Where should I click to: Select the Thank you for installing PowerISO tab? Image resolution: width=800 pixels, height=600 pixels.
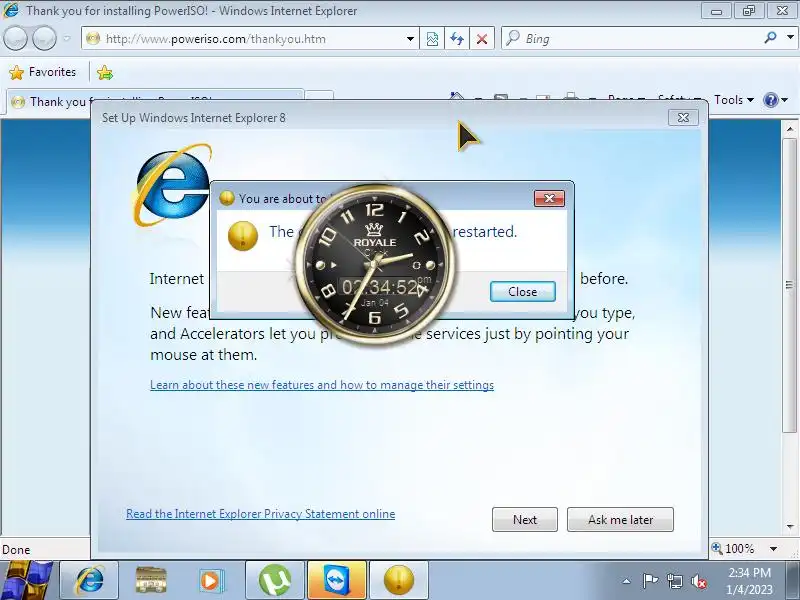[x=155, y=102]
